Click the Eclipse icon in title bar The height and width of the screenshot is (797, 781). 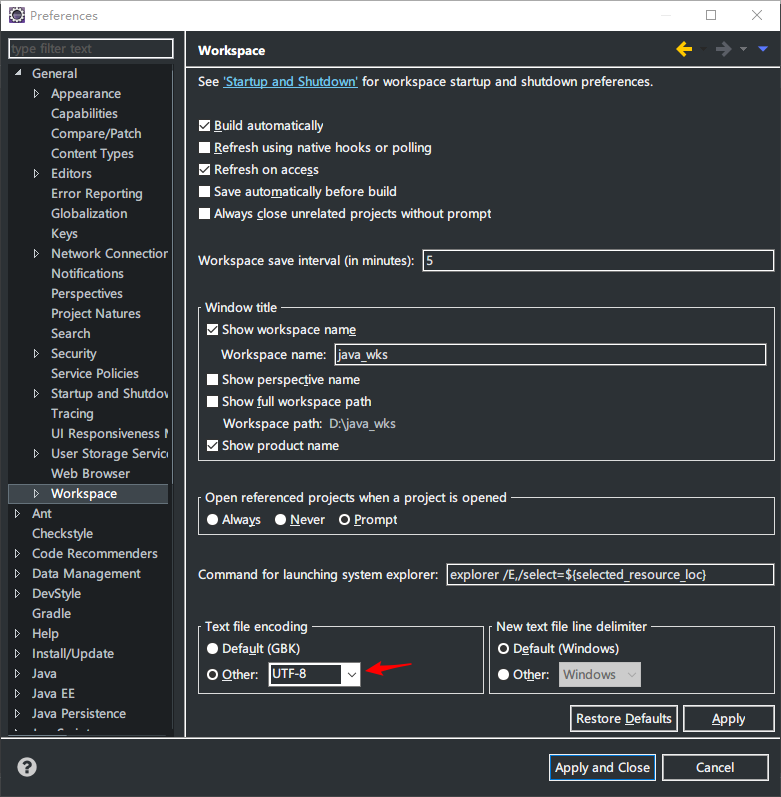coord(16,15)
